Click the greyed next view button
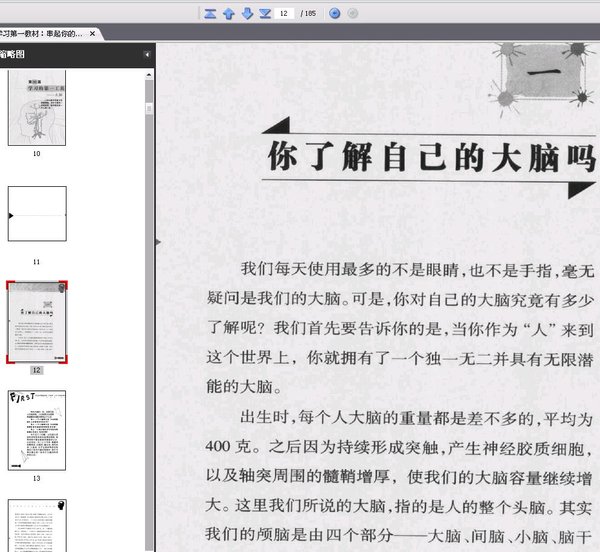 pyautogui.click(x=353, y=14)
